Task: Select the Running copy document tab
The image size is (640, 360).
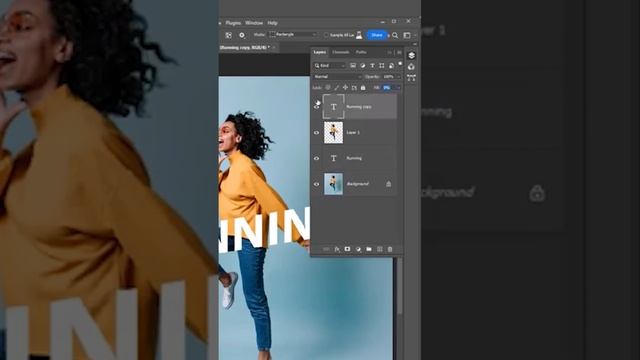Action: pyautogui.click(x=244, y=47)
